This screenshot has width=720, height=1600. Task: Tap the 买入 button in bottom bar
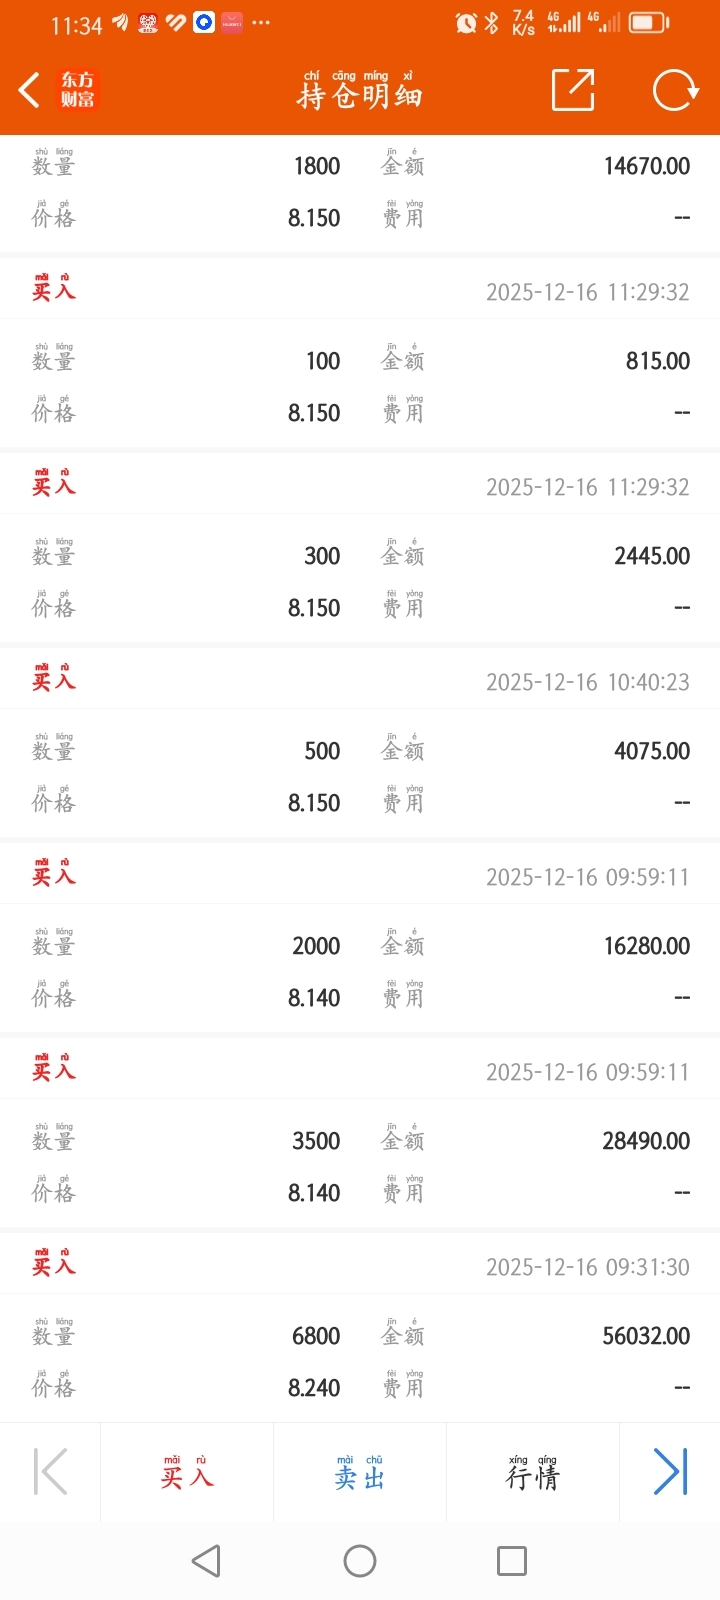[x=187, y=1472]
